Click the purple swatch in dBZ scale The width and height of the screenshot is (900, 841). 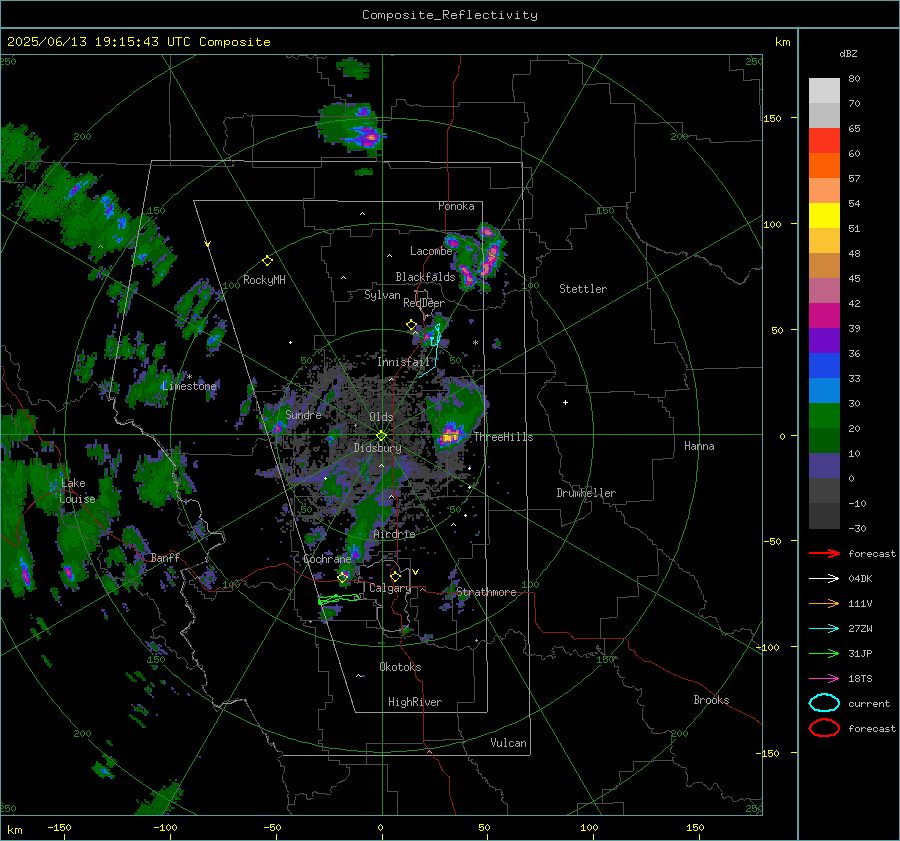pyautogui.click(x=824, y=340)
